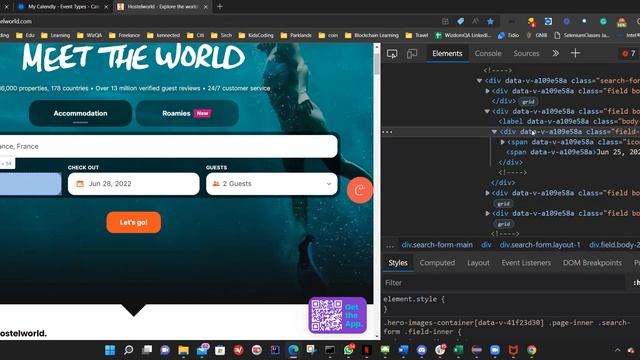
Task: Expand the third field div node arrow
Action: tap(487, 193)
